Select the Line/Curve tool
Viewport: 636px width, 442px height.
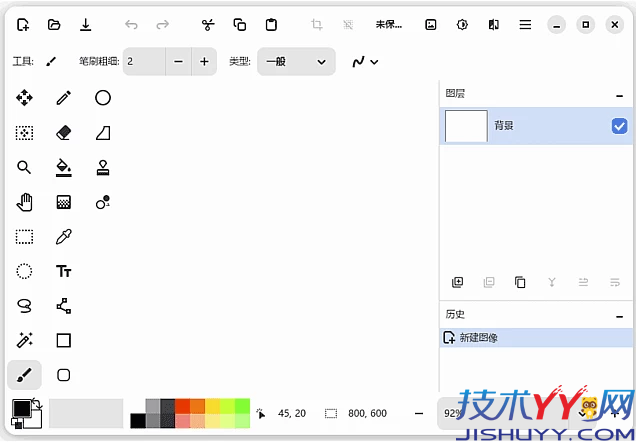coord(64,306)
